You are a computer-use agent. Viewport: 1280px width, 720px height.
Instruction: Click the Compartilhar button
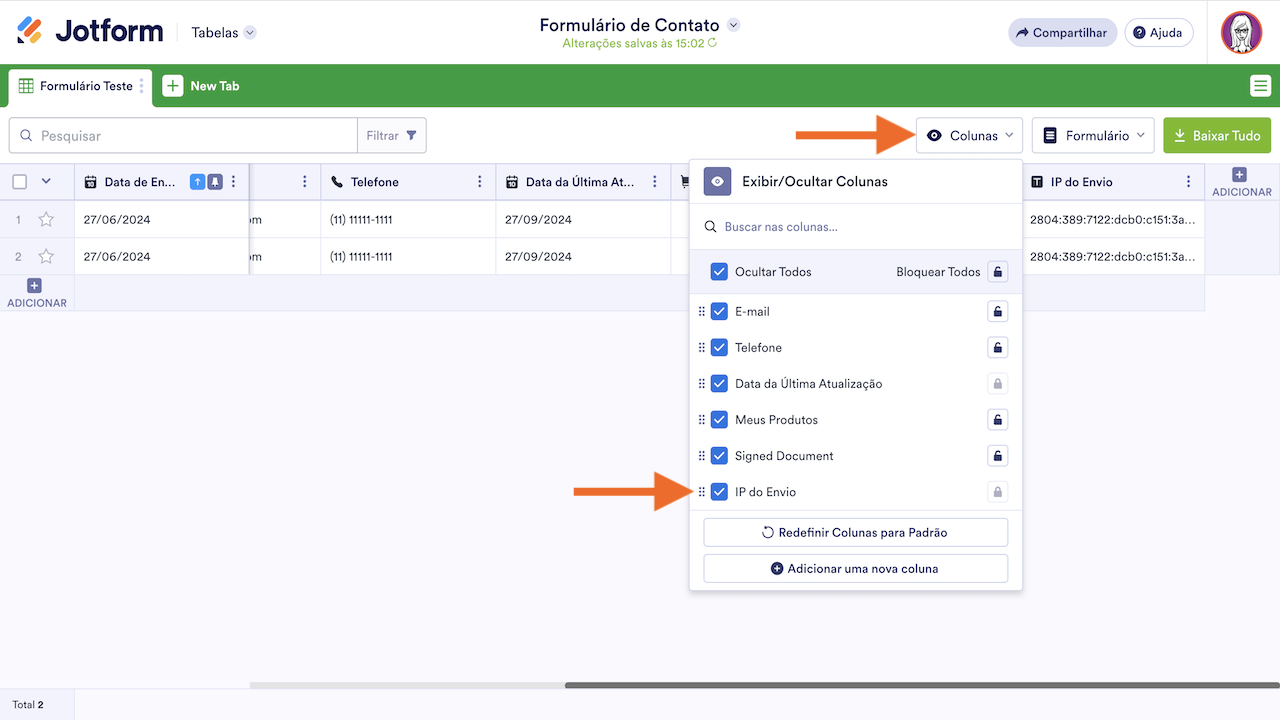pyautogui.click(x=1061, y=33)
